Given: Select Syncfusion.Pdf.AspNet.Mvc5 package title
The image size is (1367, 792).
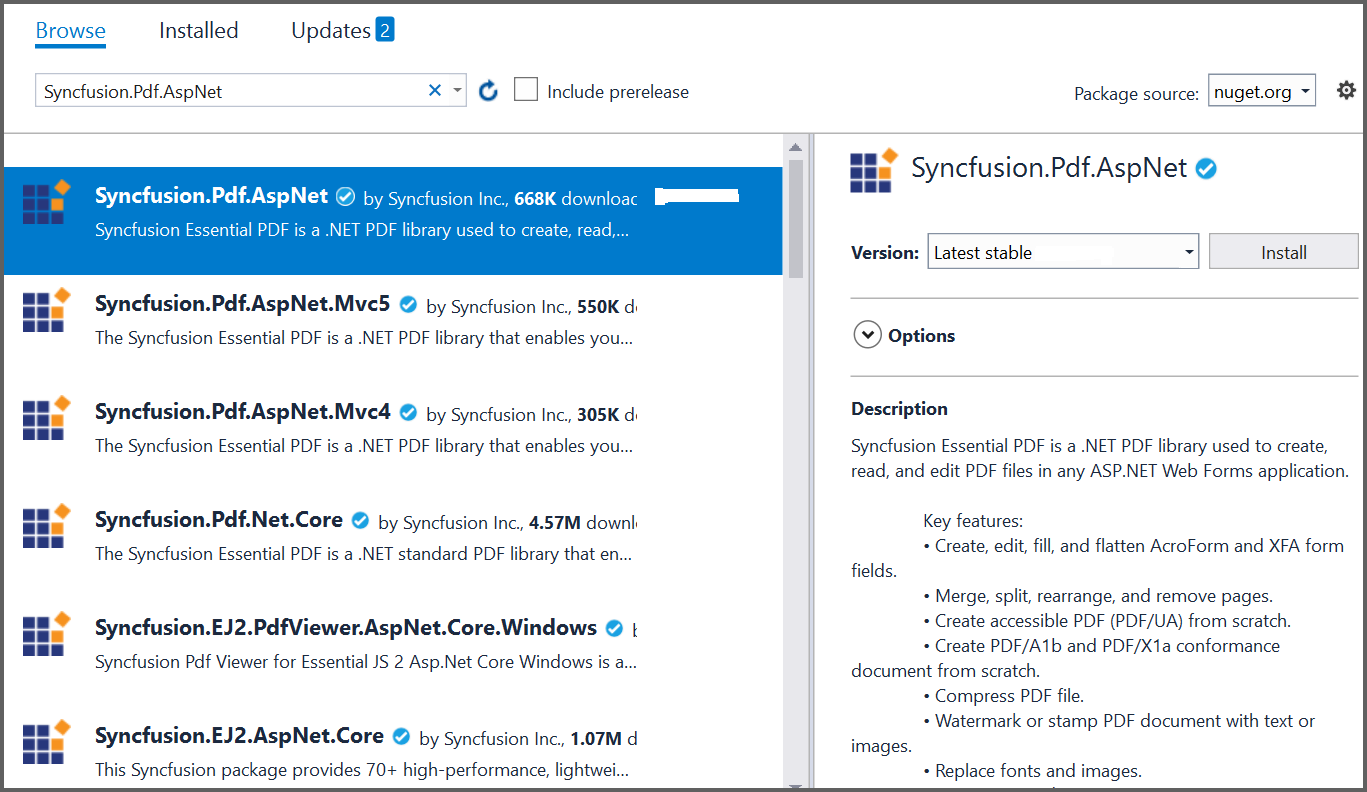Looking at the screenshot, I should [242, 303].
